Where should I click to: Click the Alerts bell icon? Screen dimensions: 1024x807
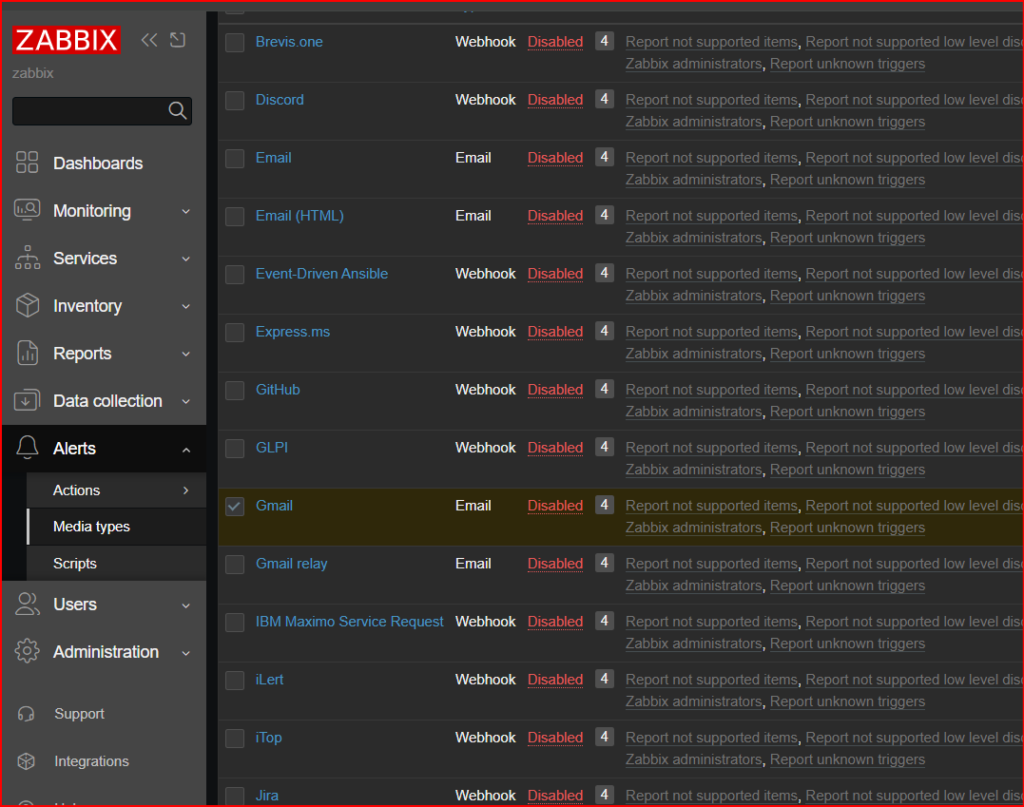tap(27, 448)
